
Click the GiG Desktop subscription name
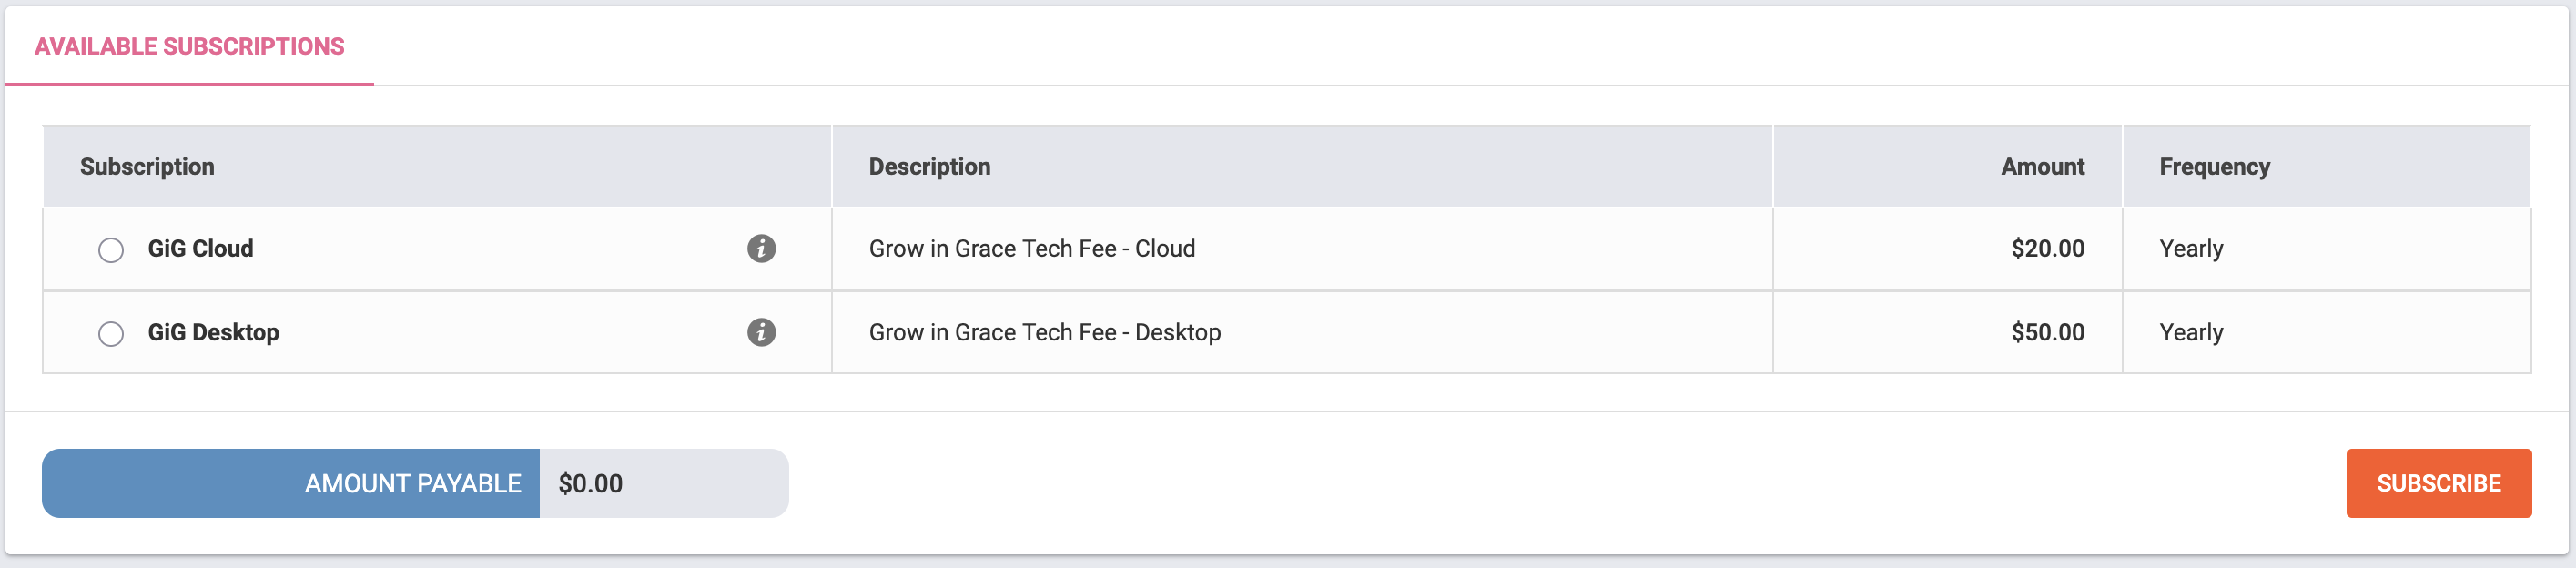[x=213, y=332]
